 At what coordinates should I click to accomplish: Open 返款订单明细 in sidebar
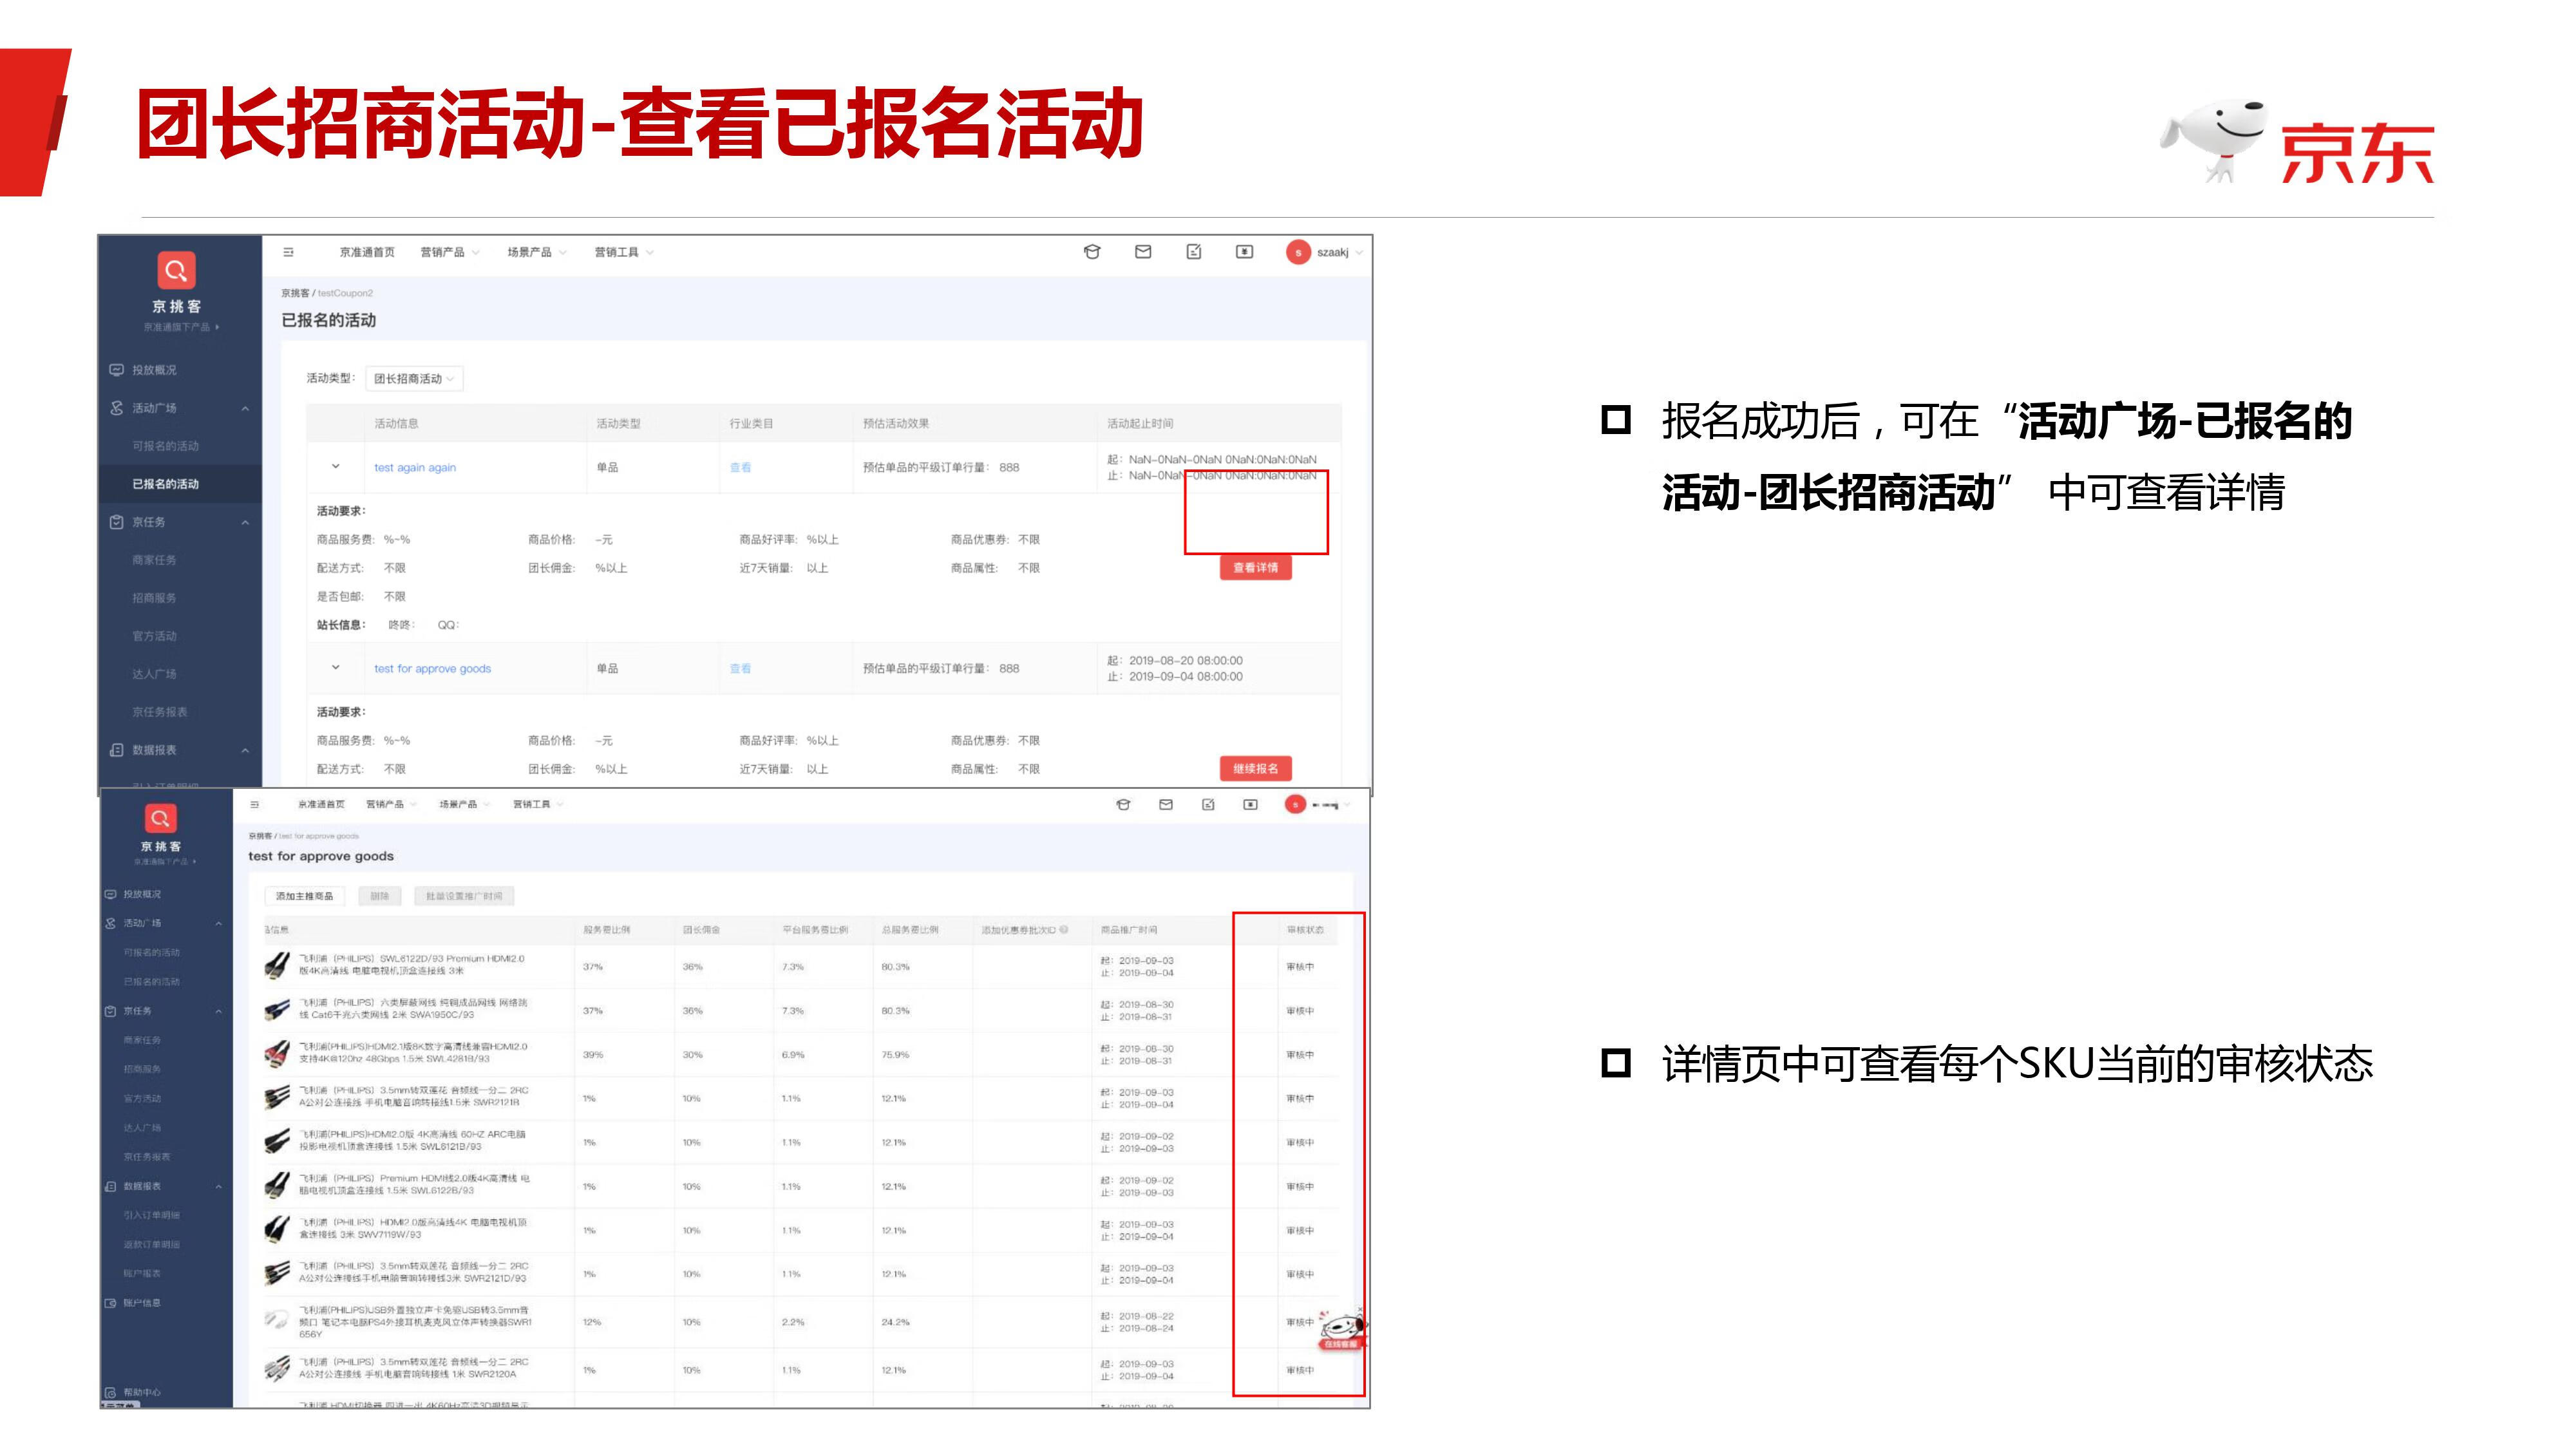pos(152,1244)
